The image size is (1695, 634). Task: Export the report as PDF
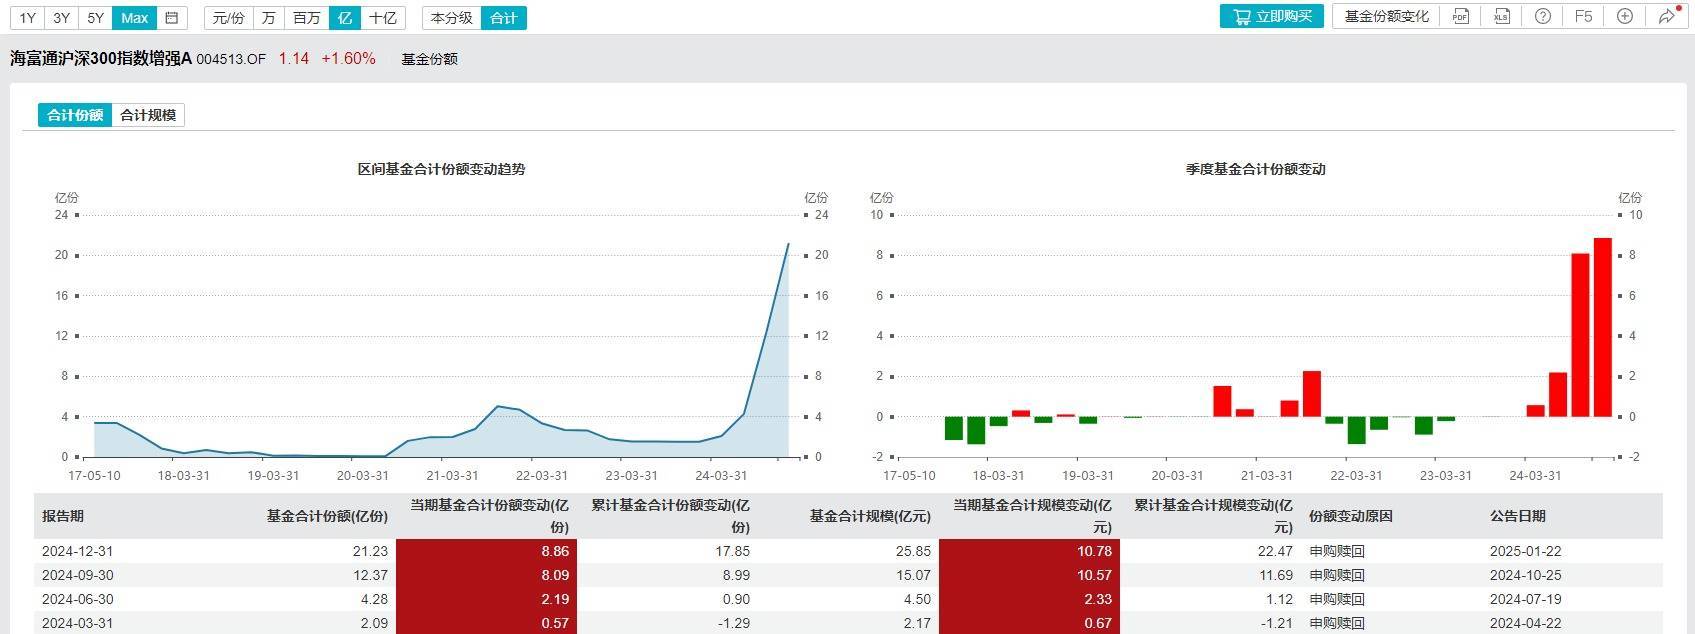[x=1461, y=17]
